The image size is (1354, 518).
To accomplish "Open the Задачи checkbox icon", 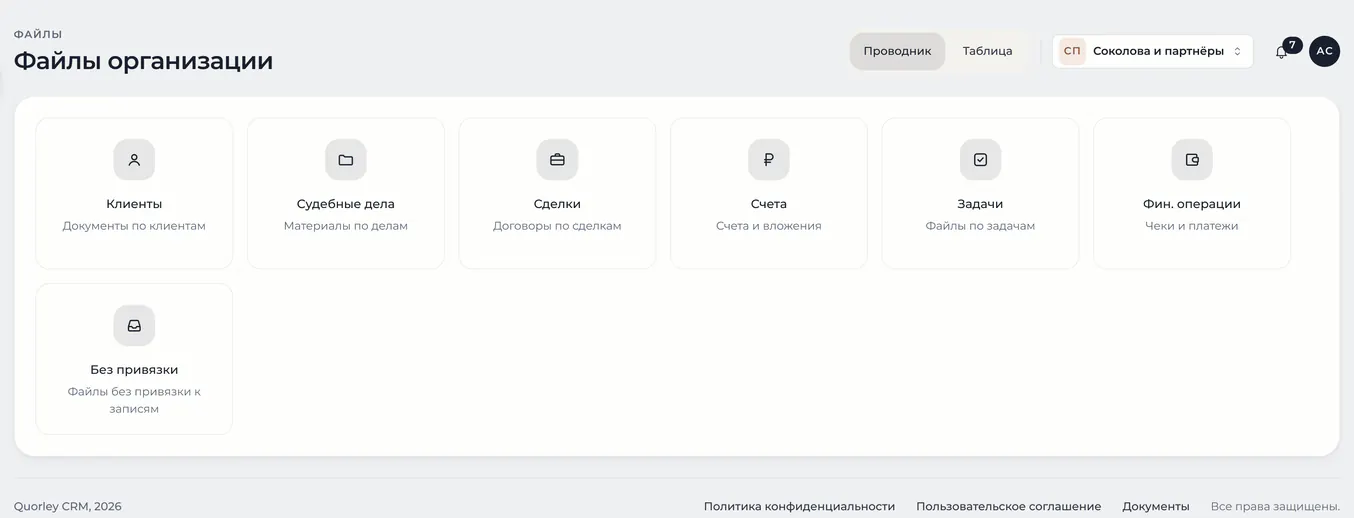I will coord(980,160).
